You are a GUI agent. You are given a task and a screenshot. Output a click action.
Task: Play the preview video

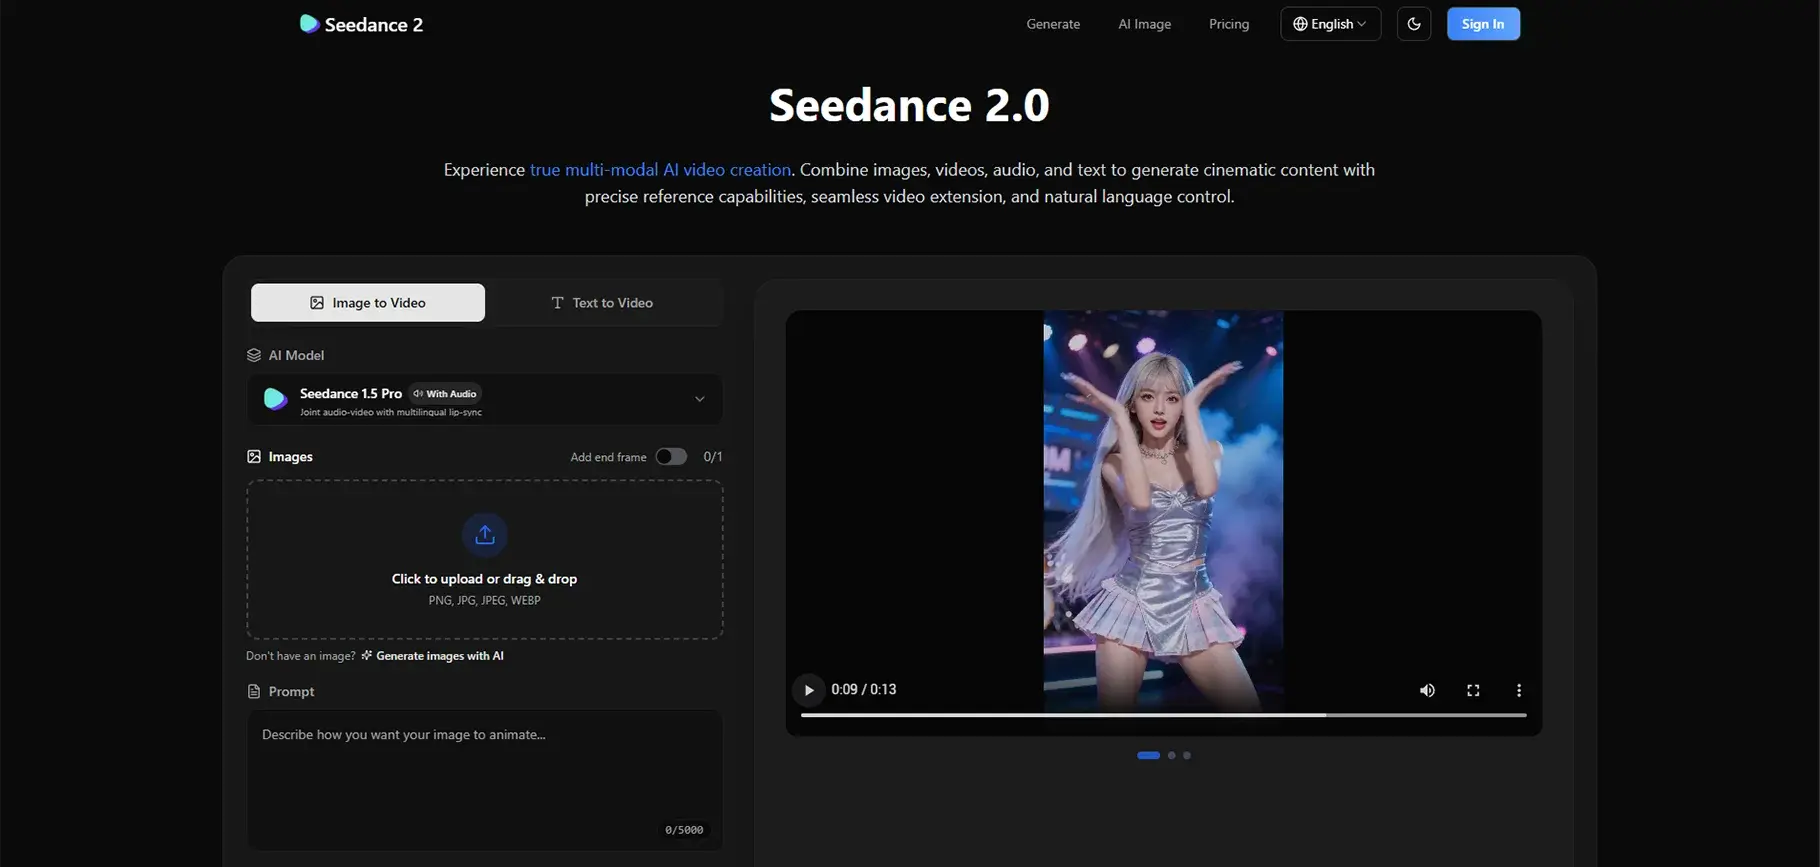809,690
